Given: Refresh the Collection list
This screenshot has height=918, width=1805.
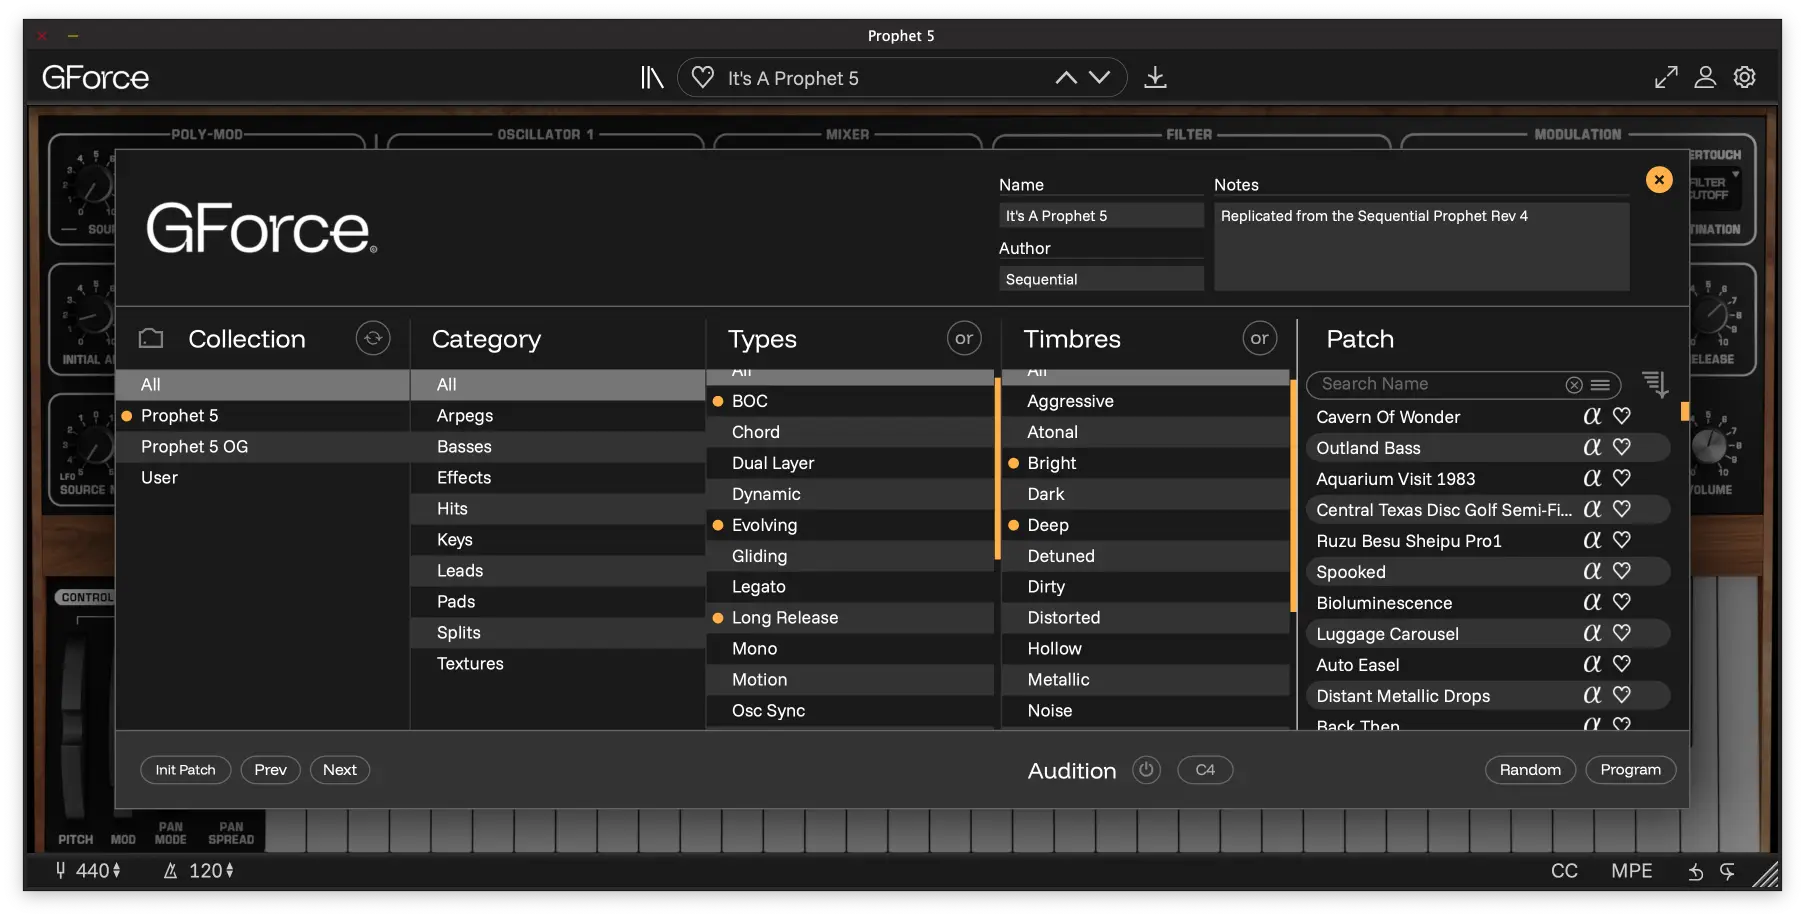Looking at the screenshot, I should pyautogui.click(x=373, y=339).
